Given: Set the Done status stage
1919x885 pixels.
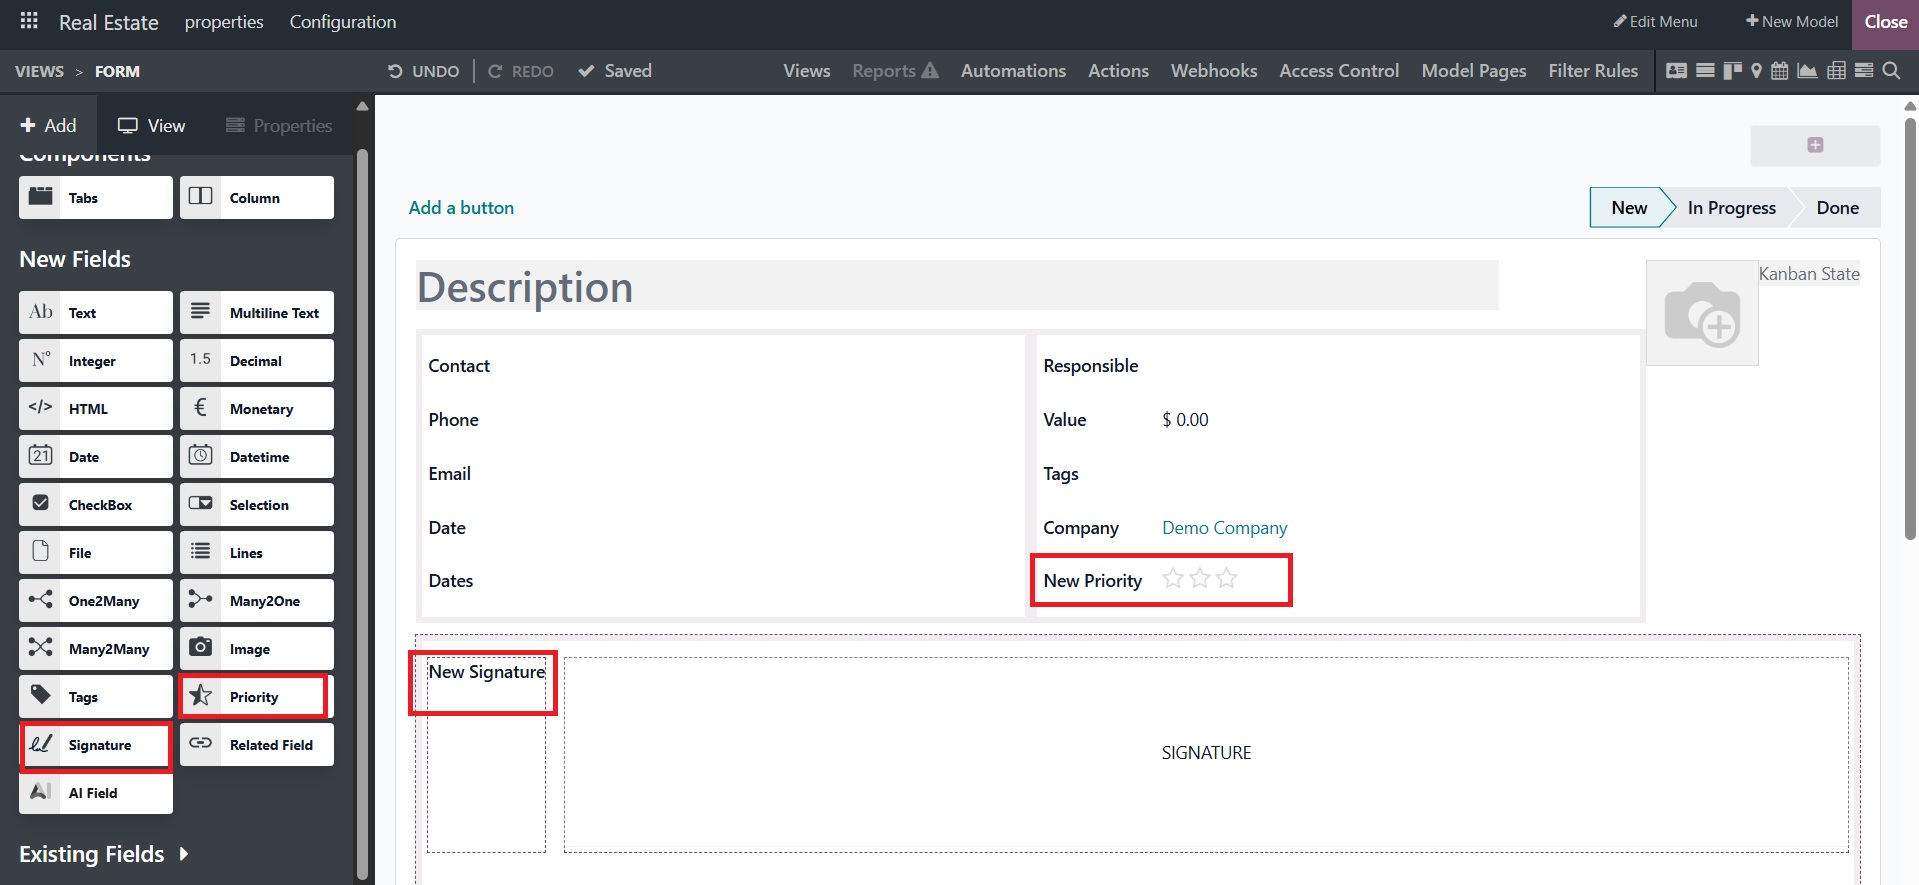Looking at the screenshot, I should tap(1837, 208).
